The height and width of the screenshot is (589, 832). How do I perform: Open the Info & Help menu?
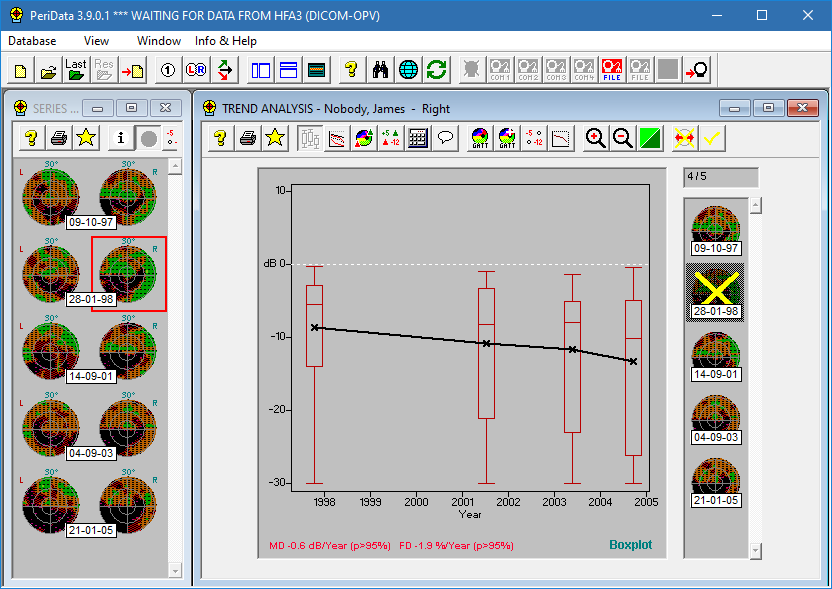click(x=225, y=41)
